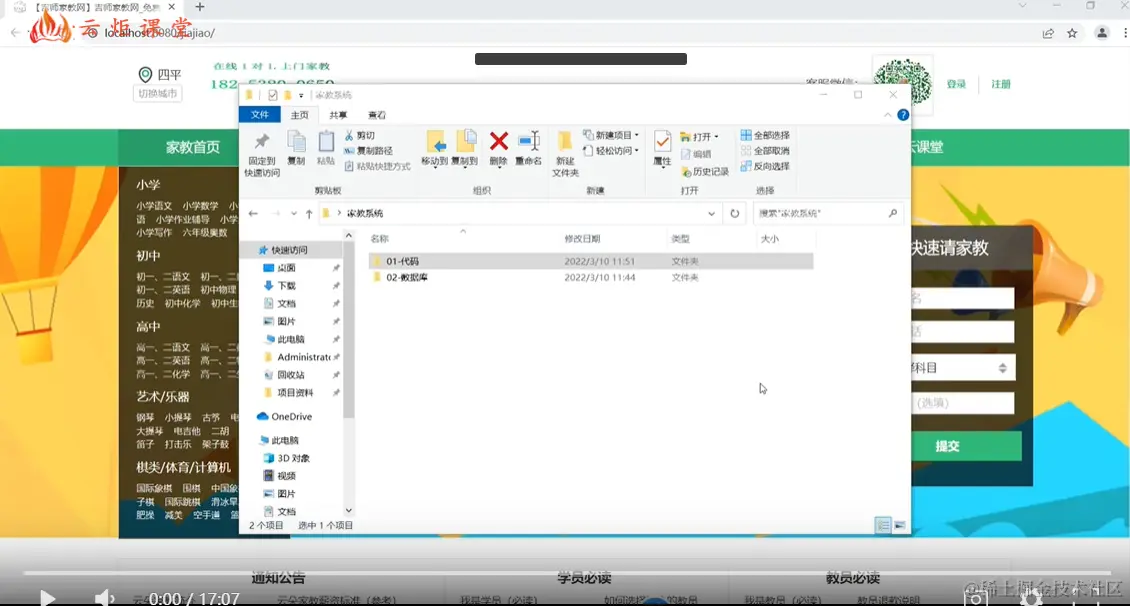Switch to the 共享 (Share) ribbon tab

(338, 115)
